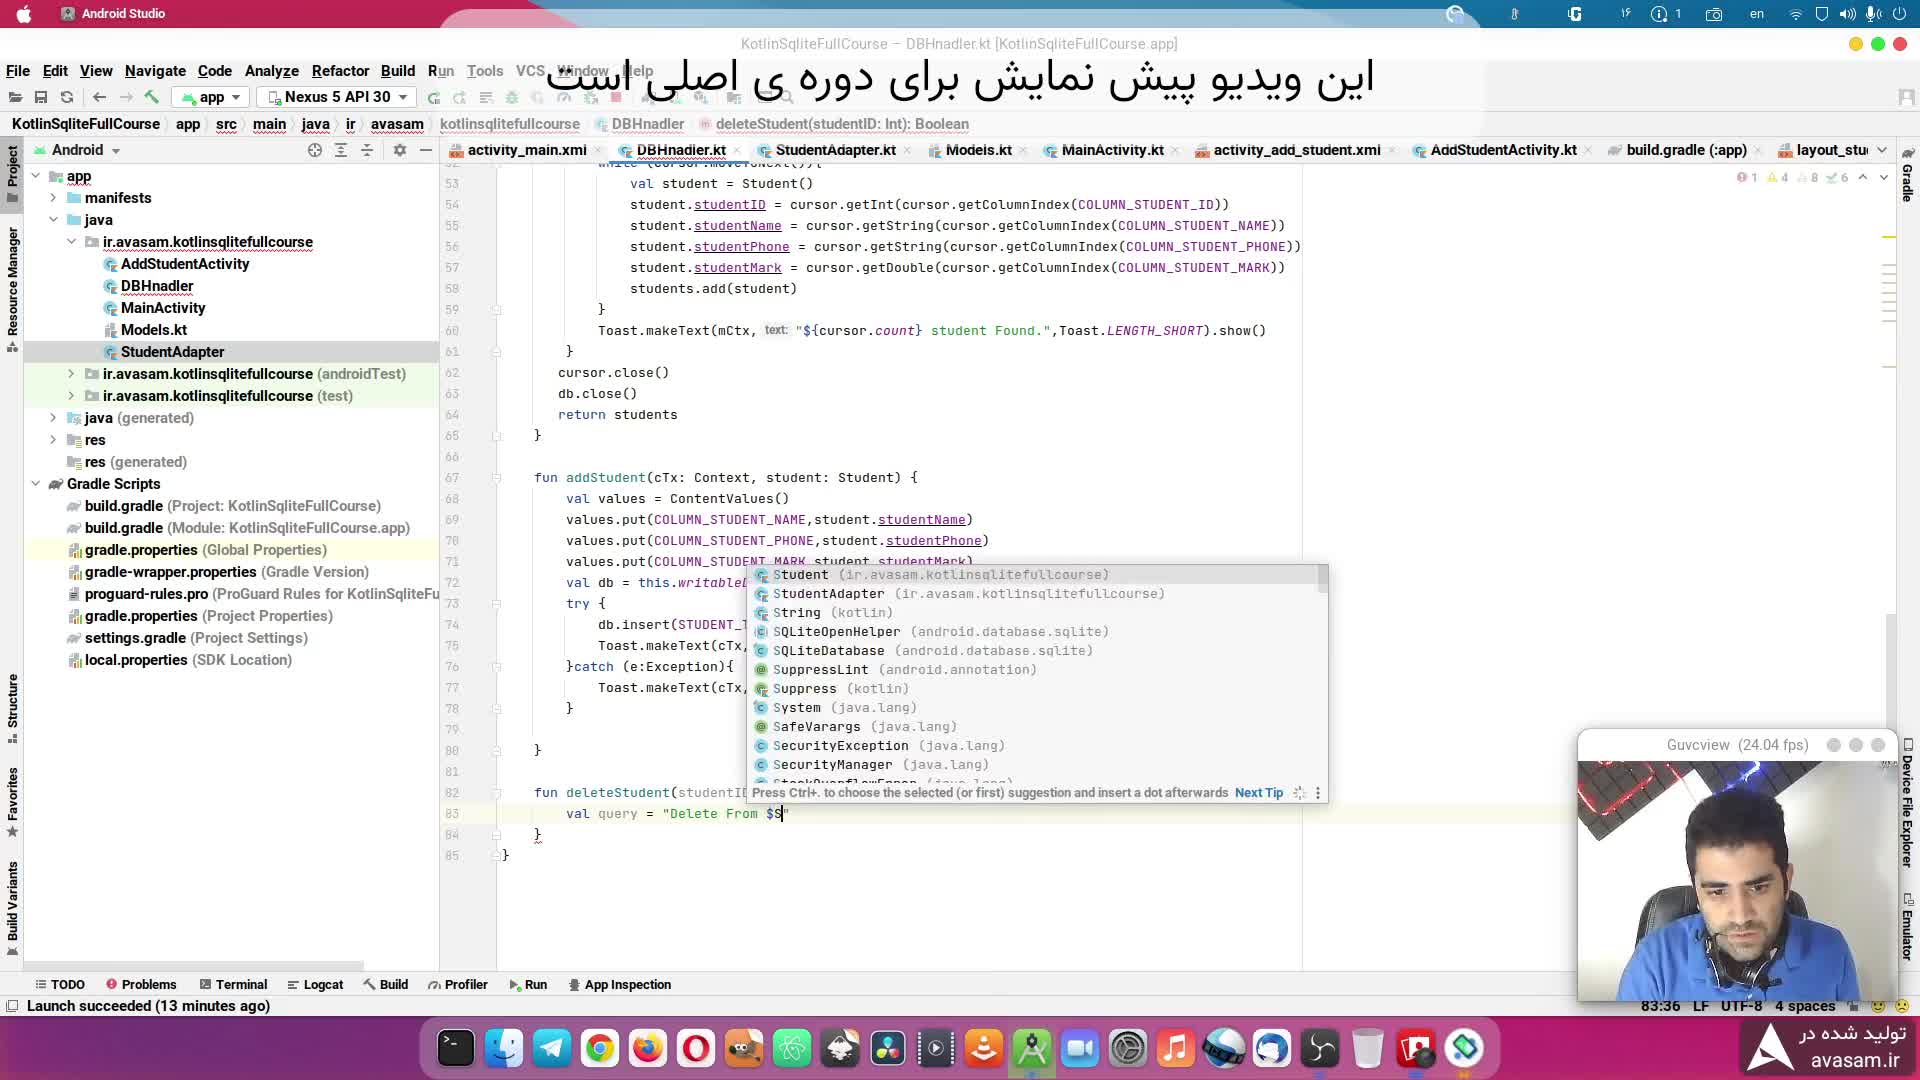The height and width of the screenshot is (1080, 1920).
Task: Navigate back with the left arrow icon
Action: click(99, 97)
